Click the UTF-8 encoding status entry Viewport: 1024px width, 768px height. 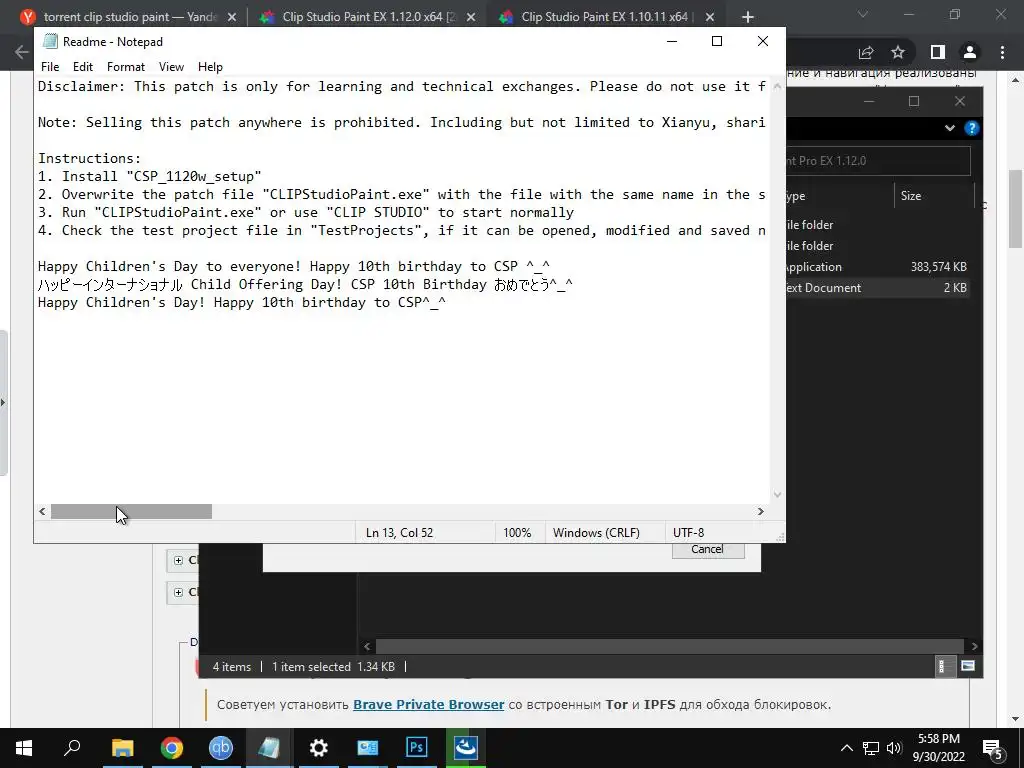tap(688, 533)
